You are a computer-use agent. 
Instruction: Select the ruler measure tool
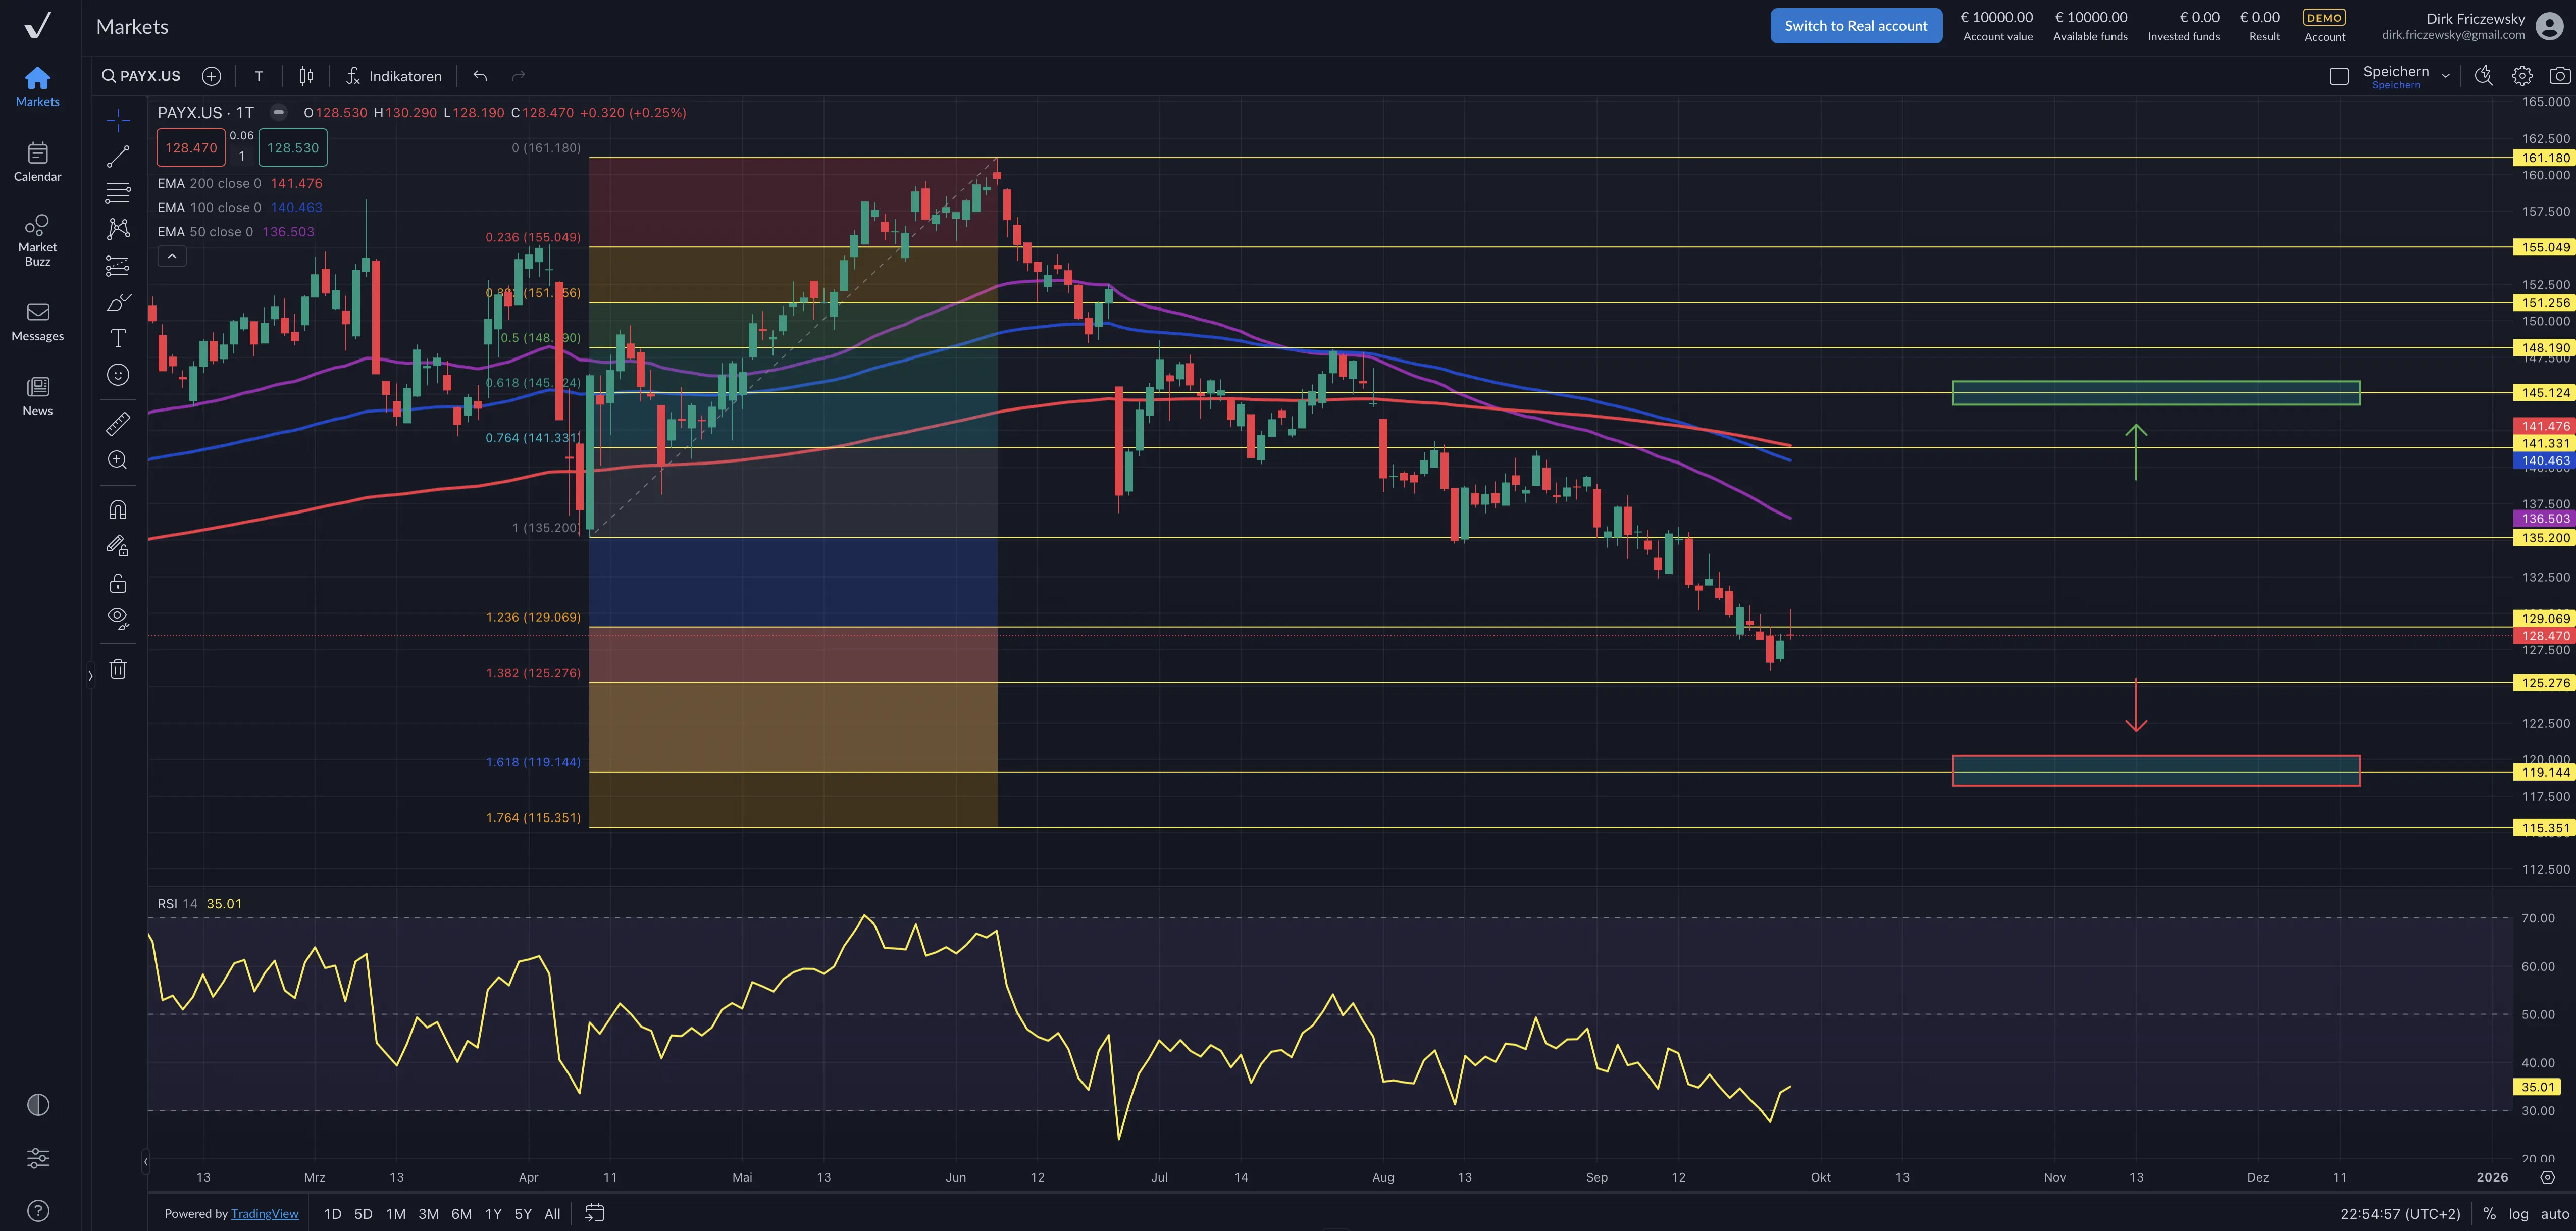(118, 424)
